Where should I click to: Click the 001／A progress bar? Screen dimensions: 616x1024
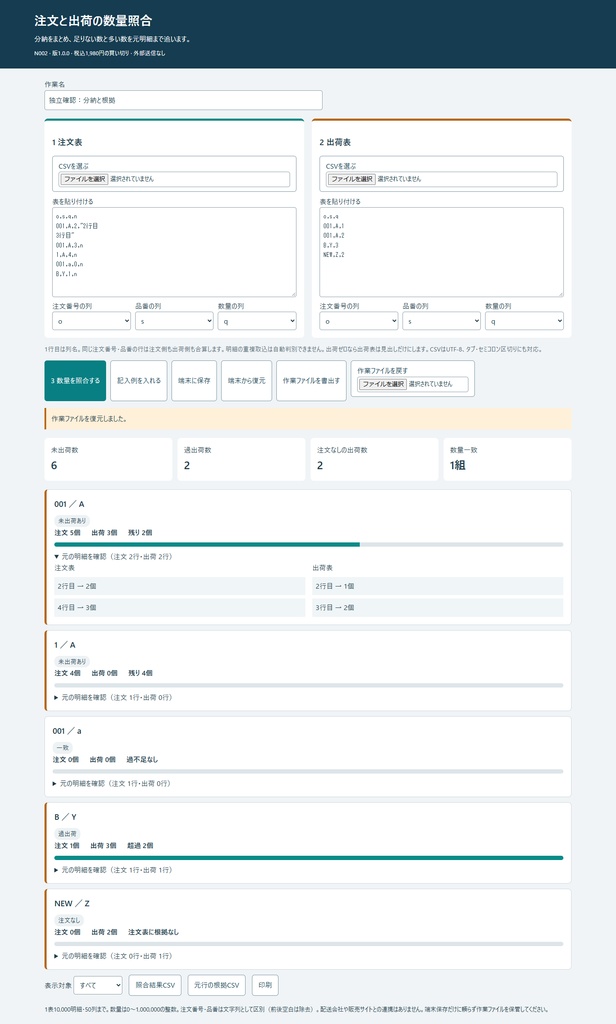(308, 544)
